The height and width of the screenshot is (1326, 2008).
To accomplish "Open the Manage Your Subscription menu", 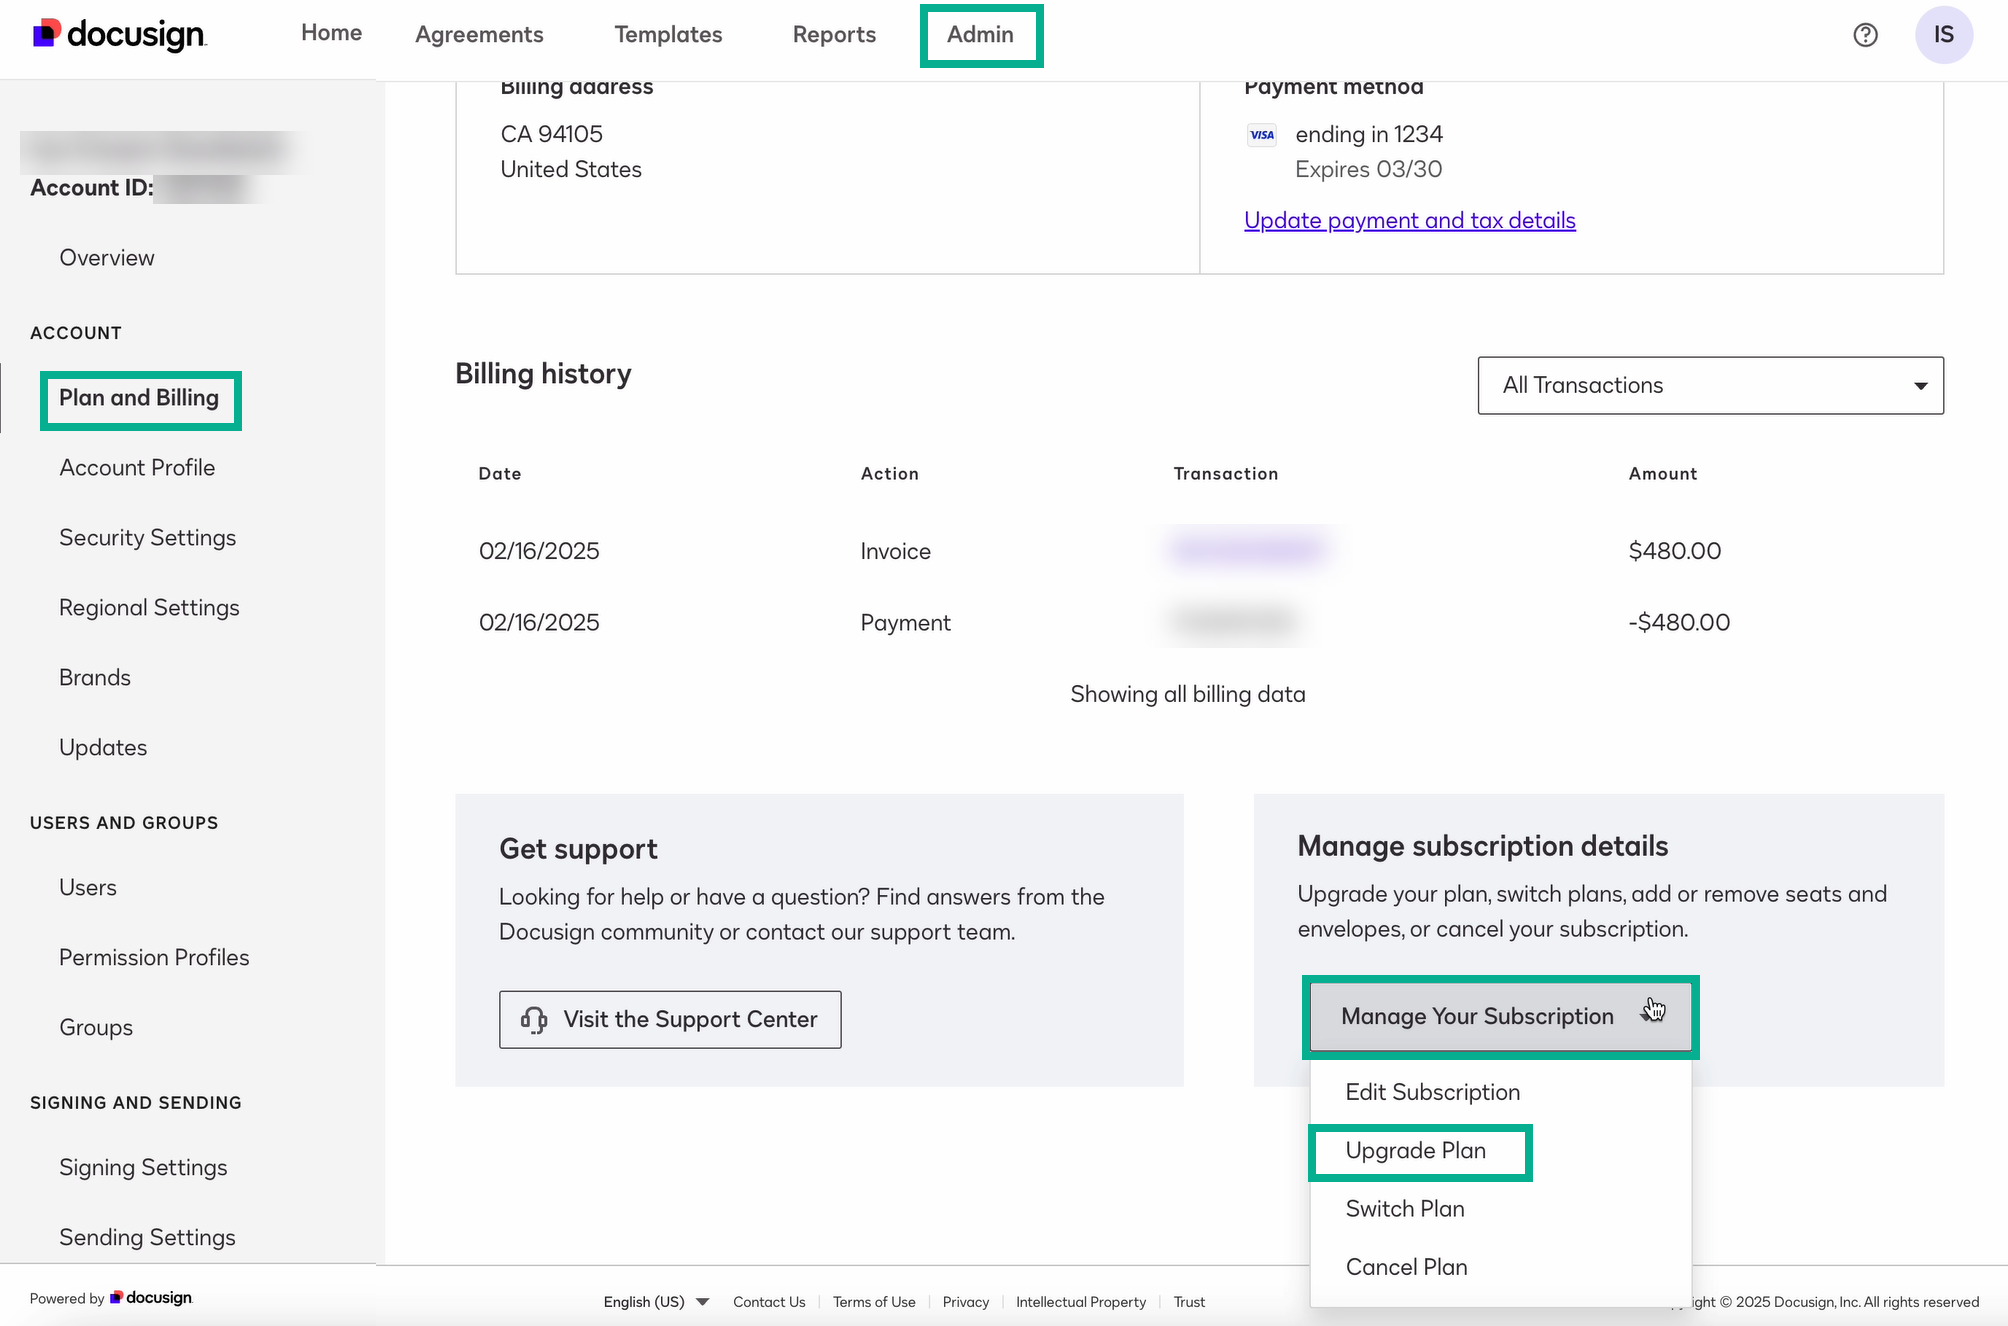I will (1477, 1016).
